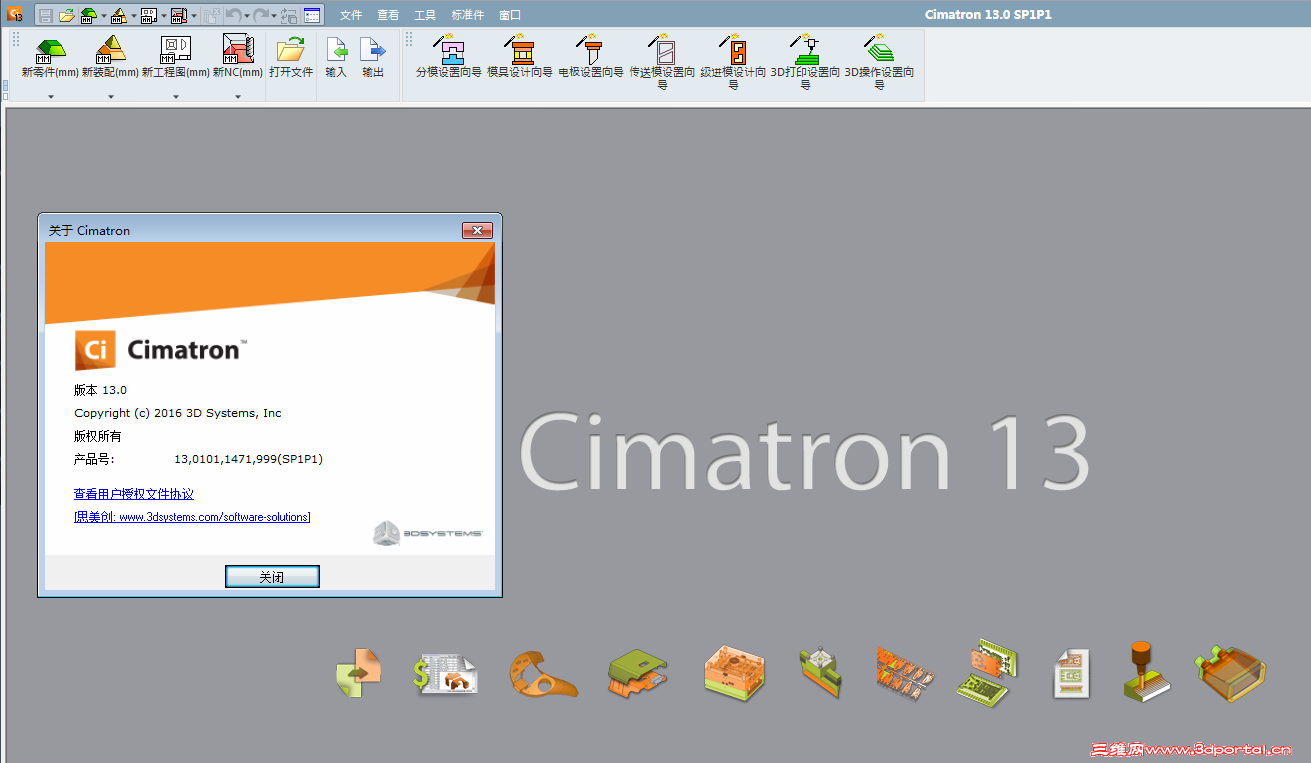Click the orange mold base assembly icon at bottom

pos(734,672)
